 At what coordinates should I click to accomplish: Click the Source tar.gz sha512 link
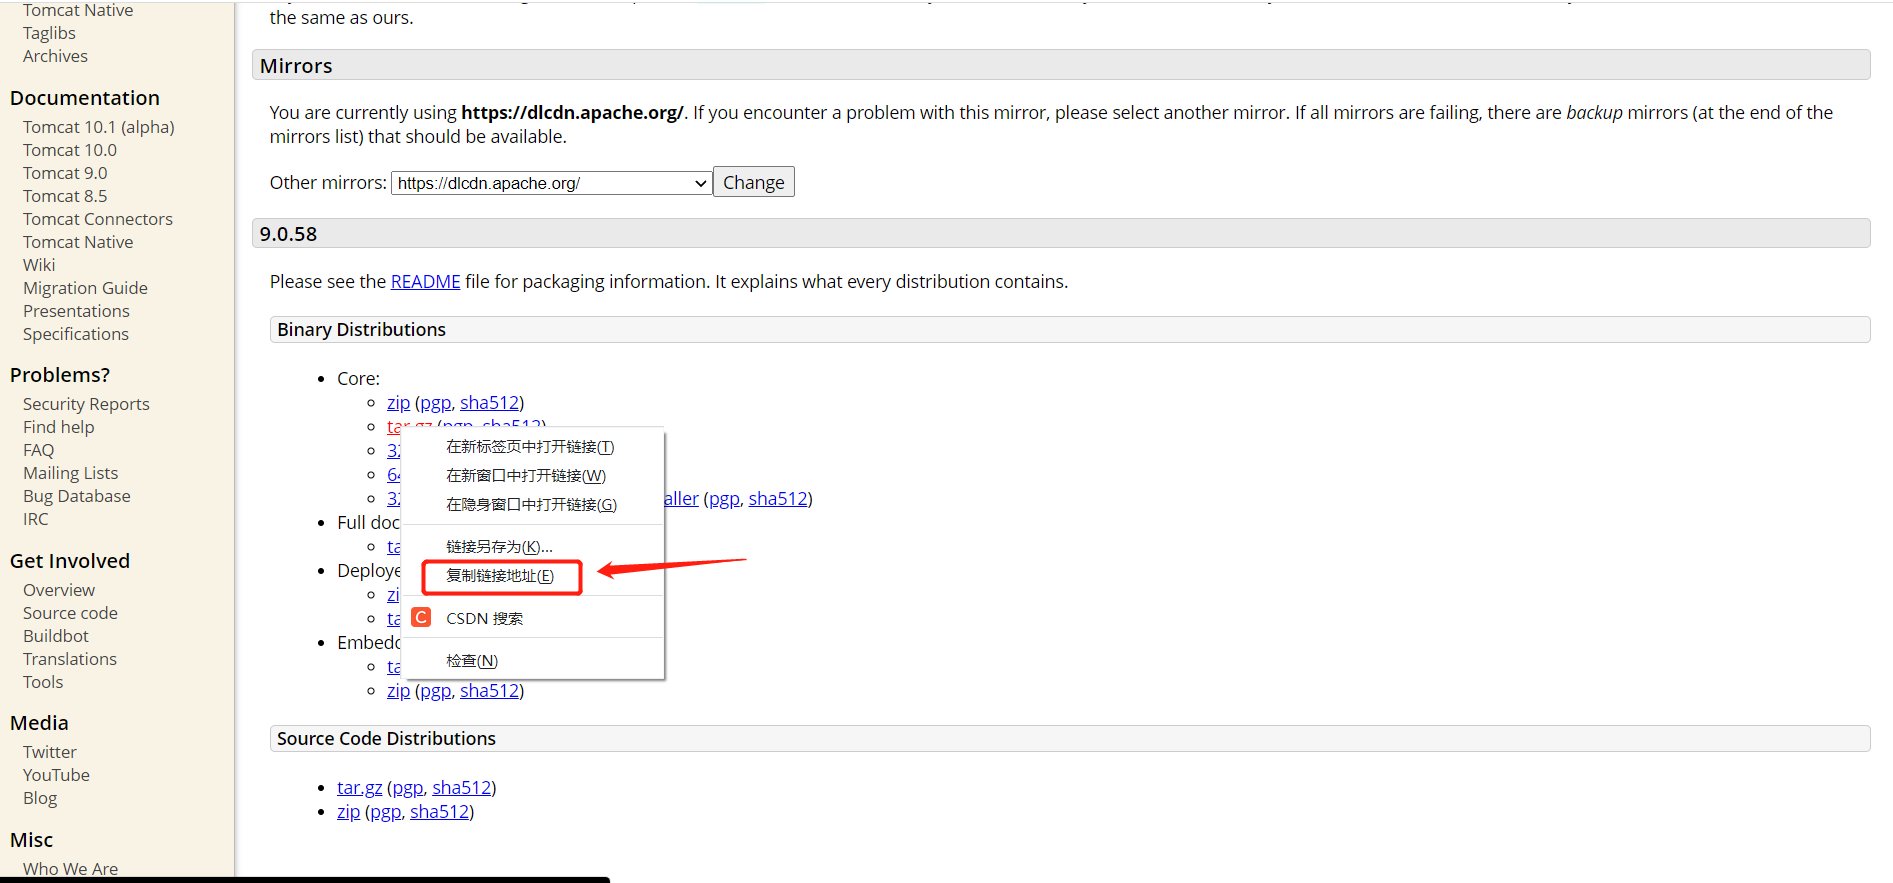coord(461,788)
